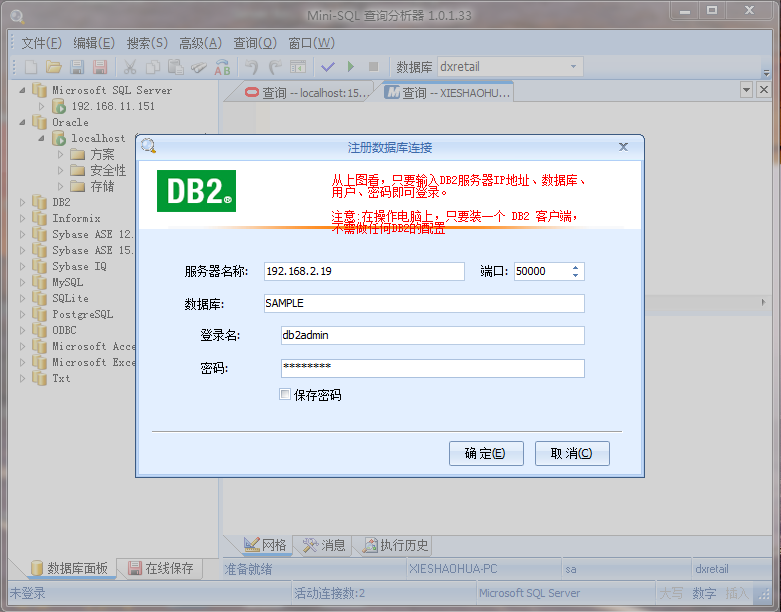Click the MySQL database group icon

[x=39, y=282]
